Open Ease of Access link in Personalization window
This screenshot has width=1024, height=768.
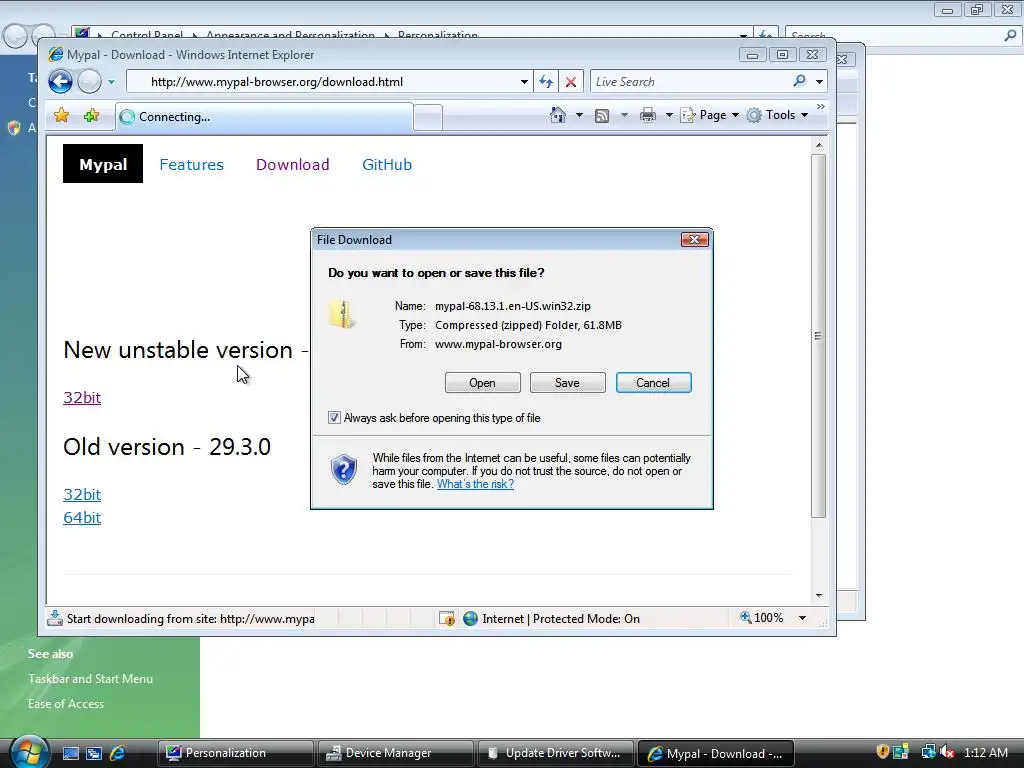[x=65, y=703]
